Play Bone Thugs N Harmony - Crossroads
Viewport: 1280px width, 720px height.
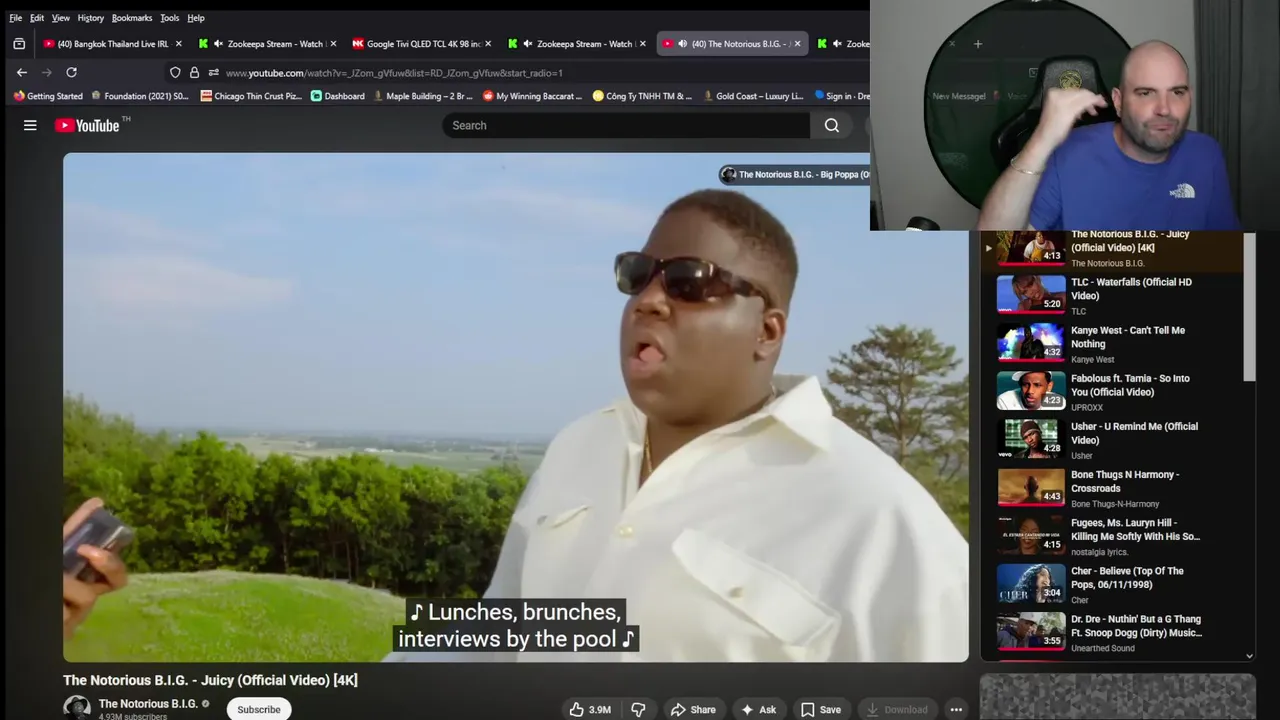1031,486
